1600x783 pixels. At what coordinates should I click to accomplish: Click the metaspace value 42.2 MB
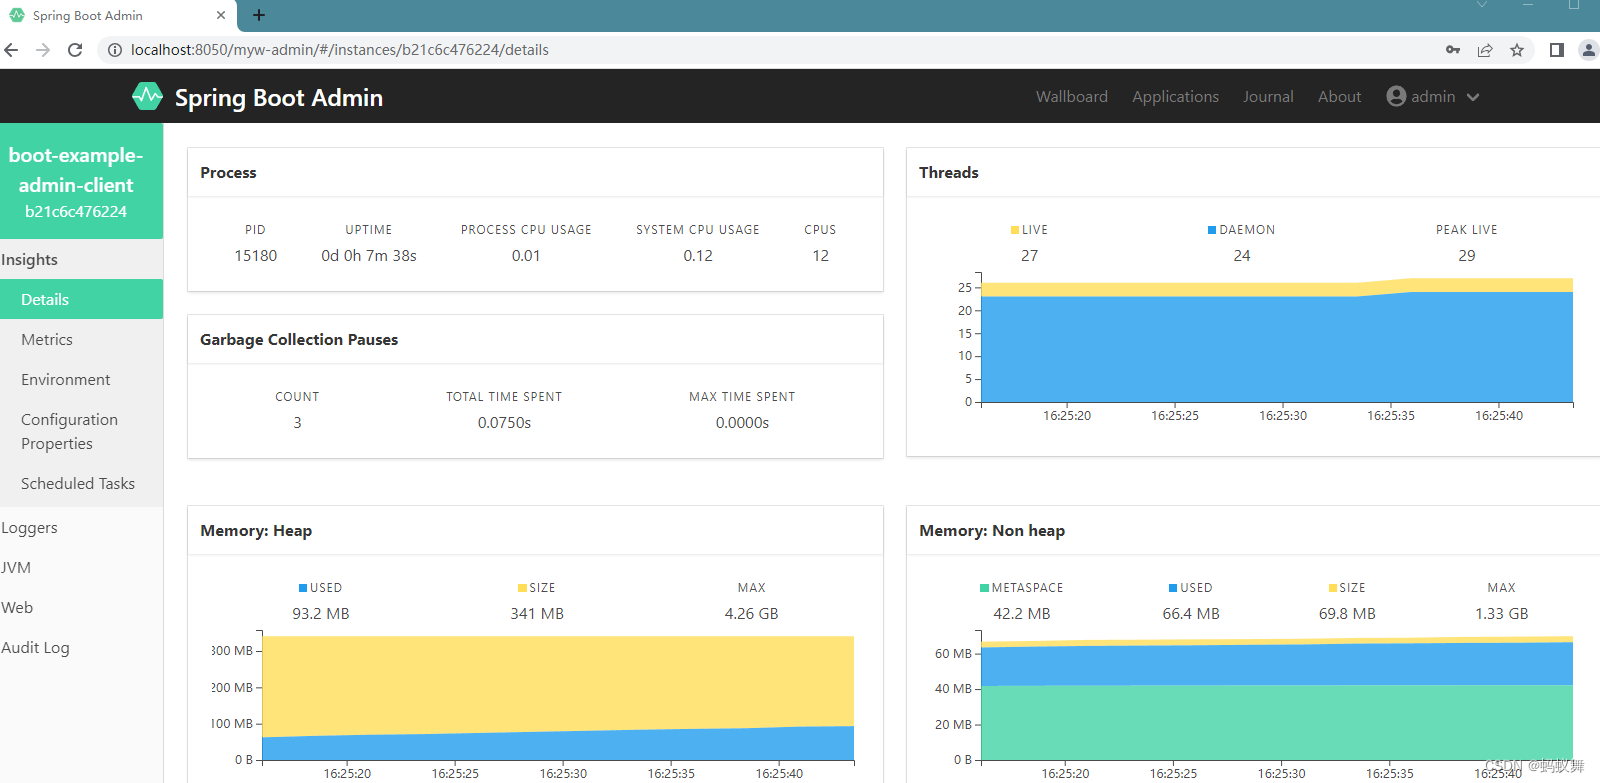coord(1022,614)
